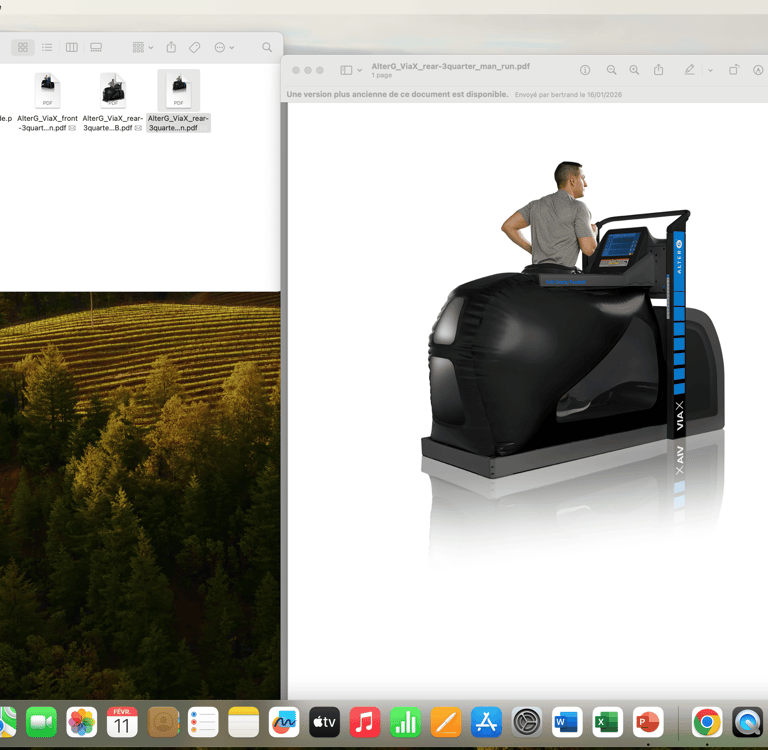
Task: Open Notes from the Dock
Action: (243, 722)
